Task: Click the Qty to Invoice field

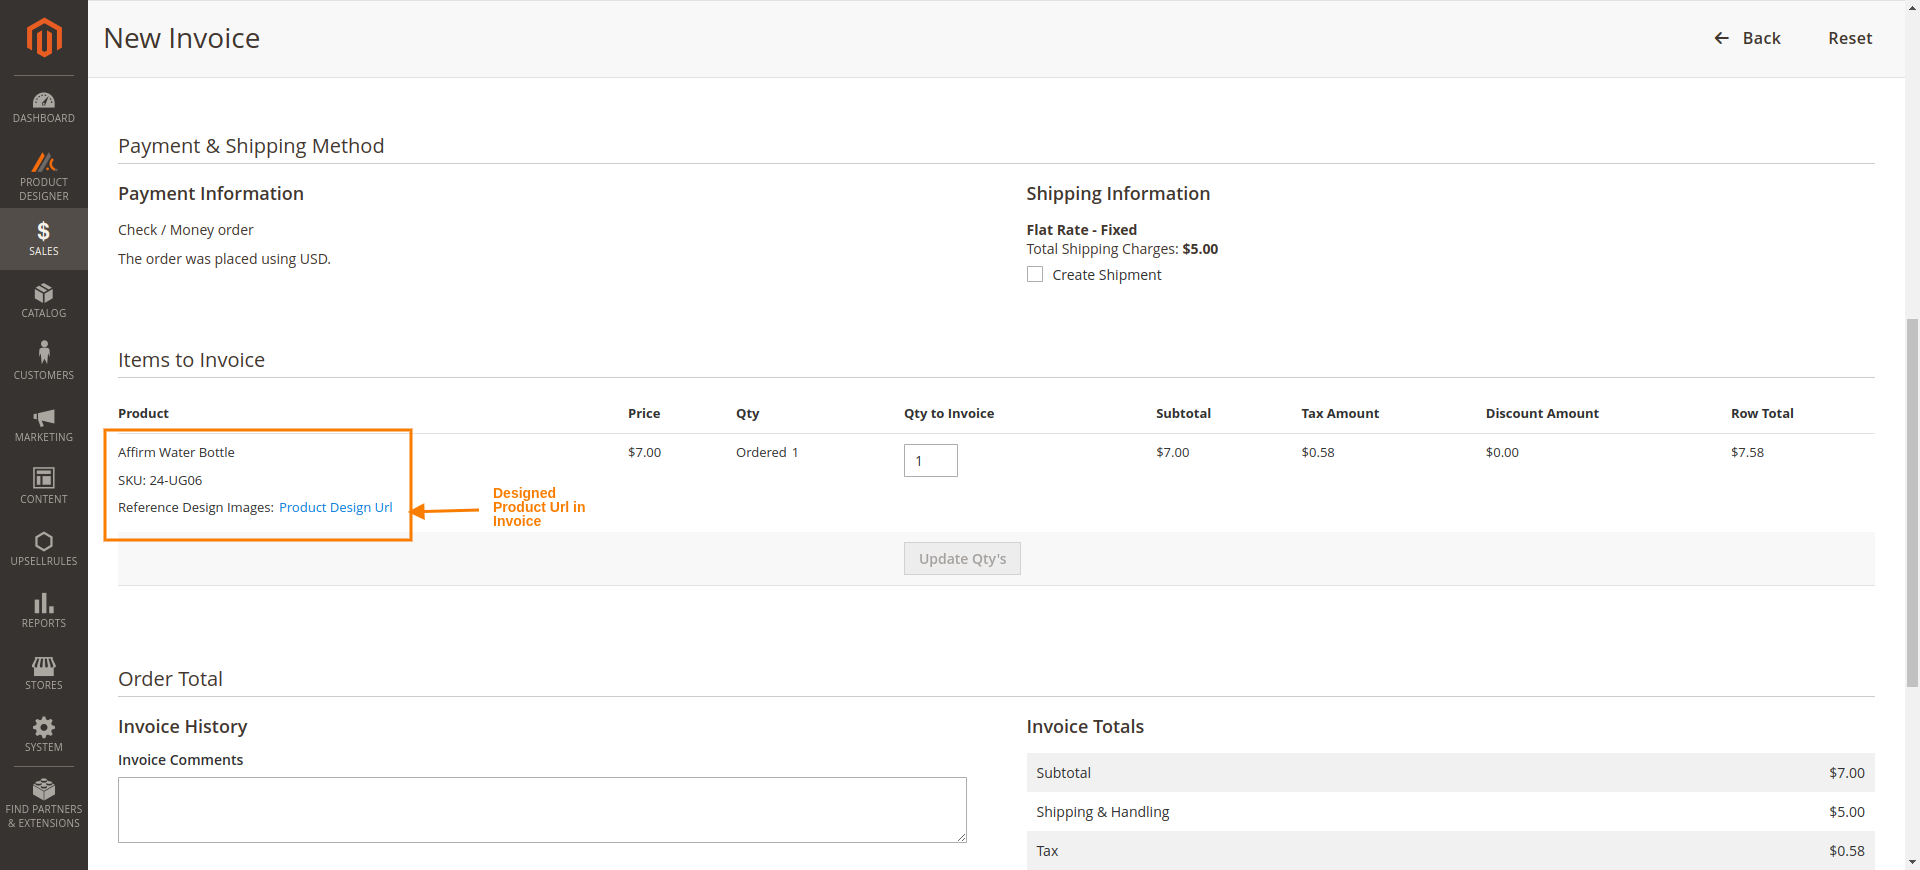Action: pos(931,461)
